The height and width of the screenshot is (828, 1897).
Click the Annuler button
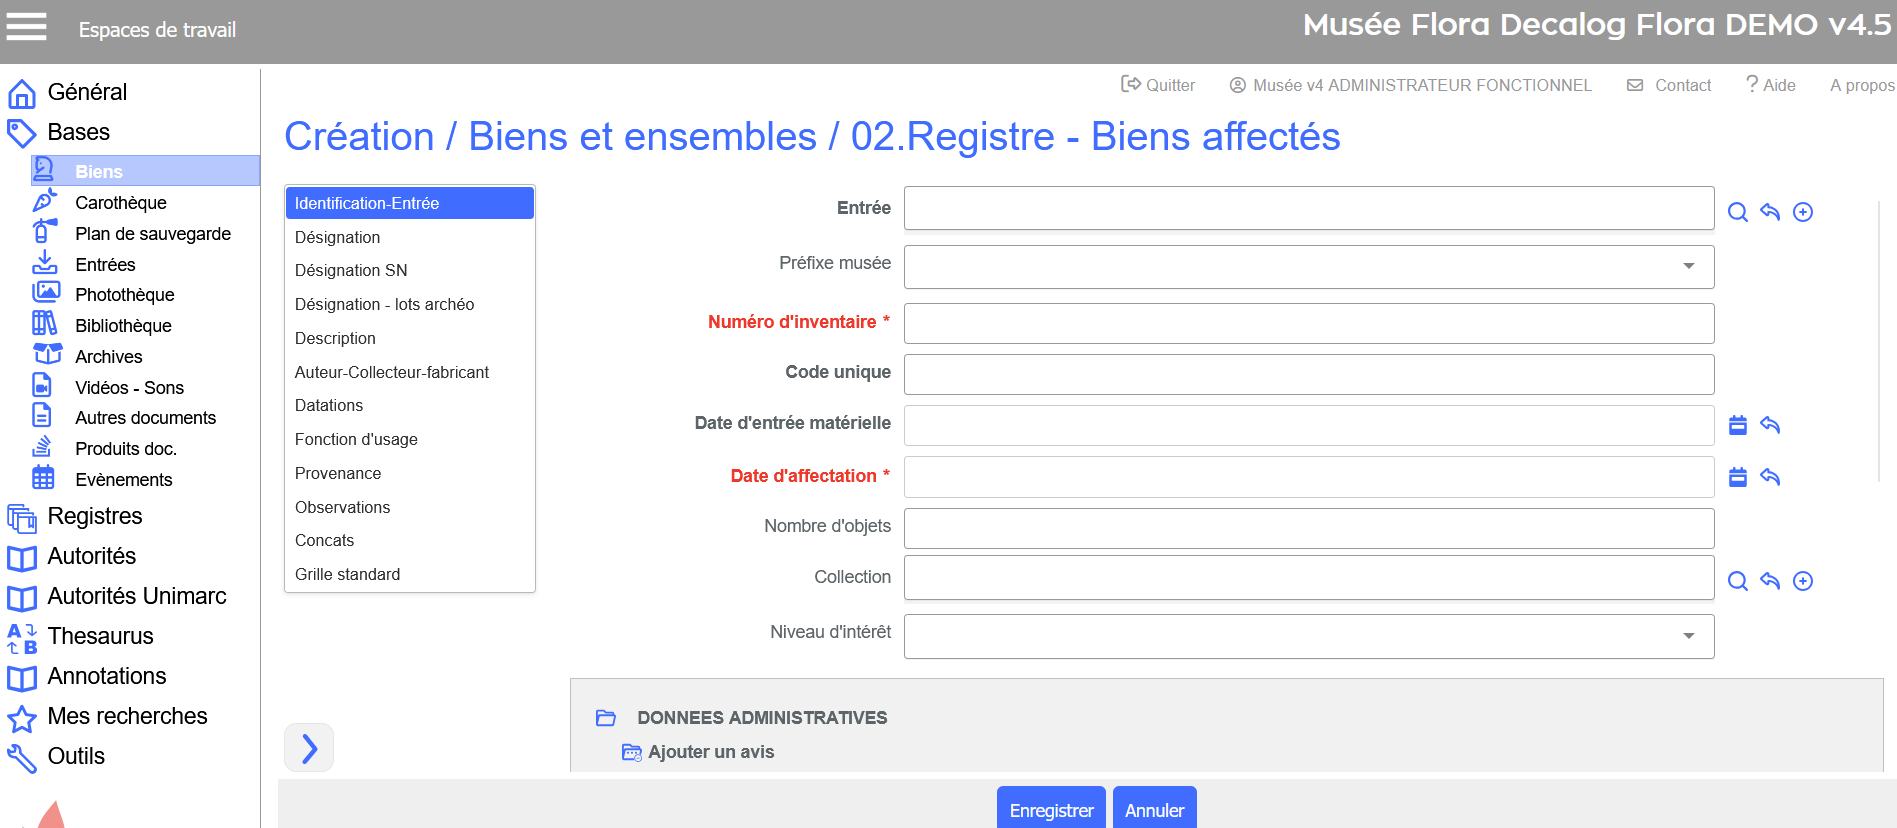click(x=1154, y=809)
